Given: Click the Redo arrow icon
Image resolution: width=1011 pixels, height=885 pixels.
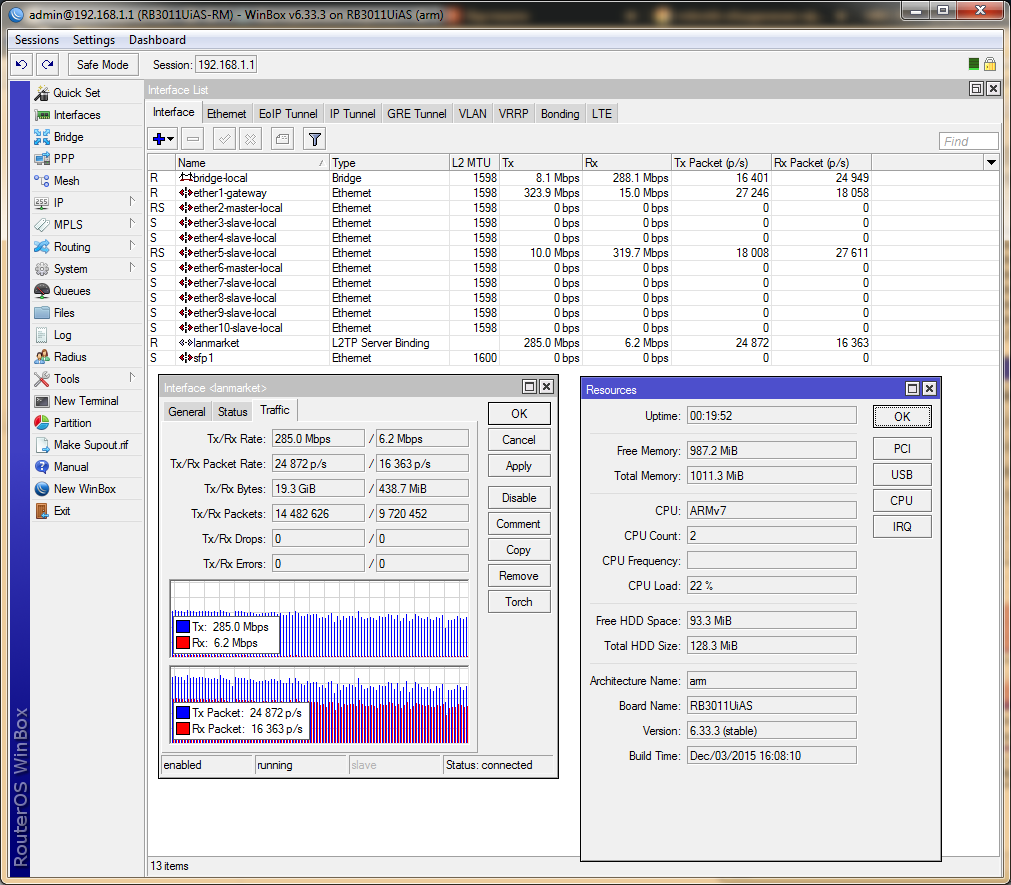Looking at the screenshot, I should point(47,64).
